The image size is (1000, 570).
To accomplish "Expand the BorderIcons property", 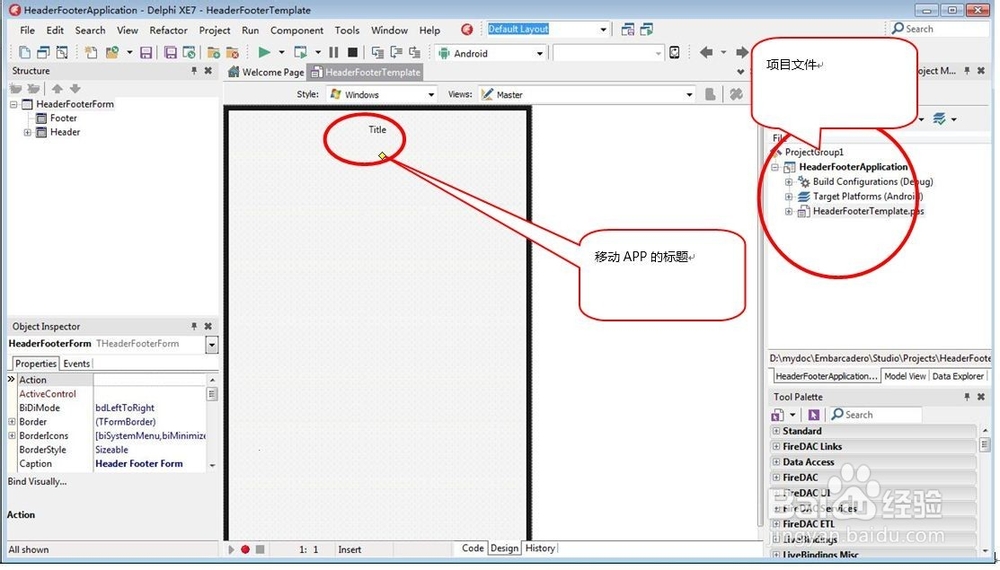I will (x=11, y=435).
